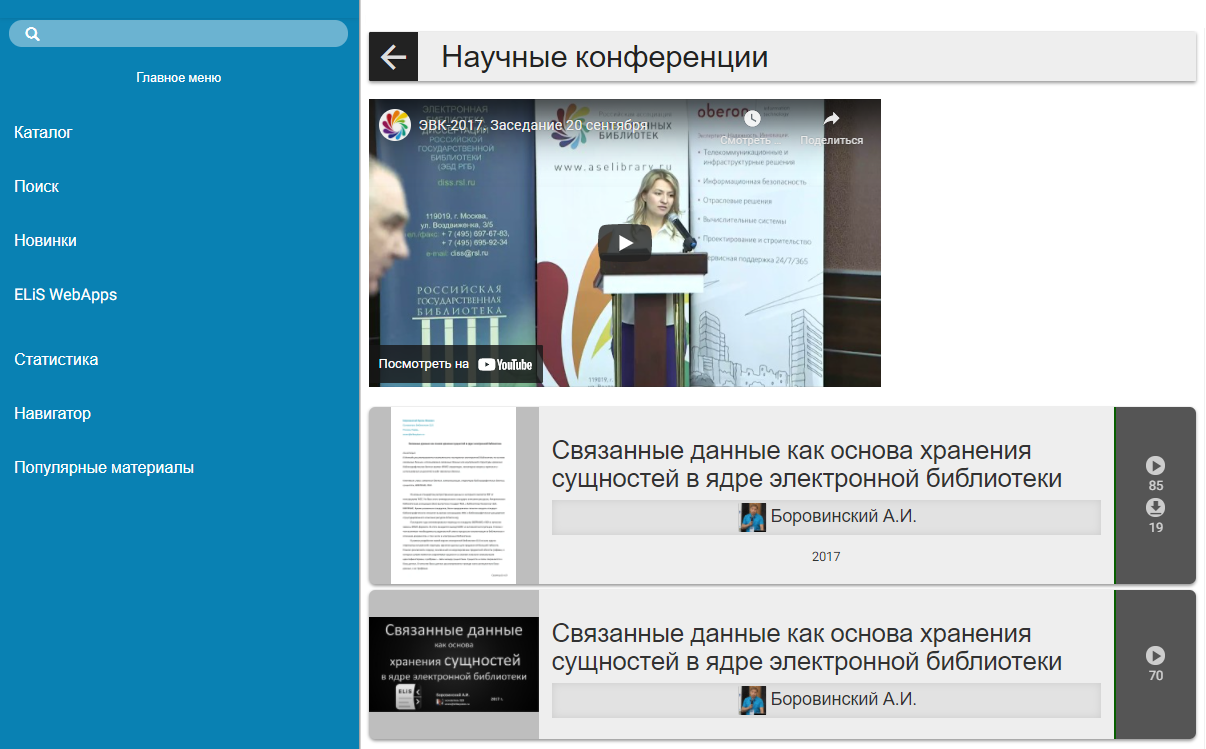The height and width of the screenshot is (749, 1206).
Task: Click the back arrow next to Научные конференции
Action: click(393, 57)
